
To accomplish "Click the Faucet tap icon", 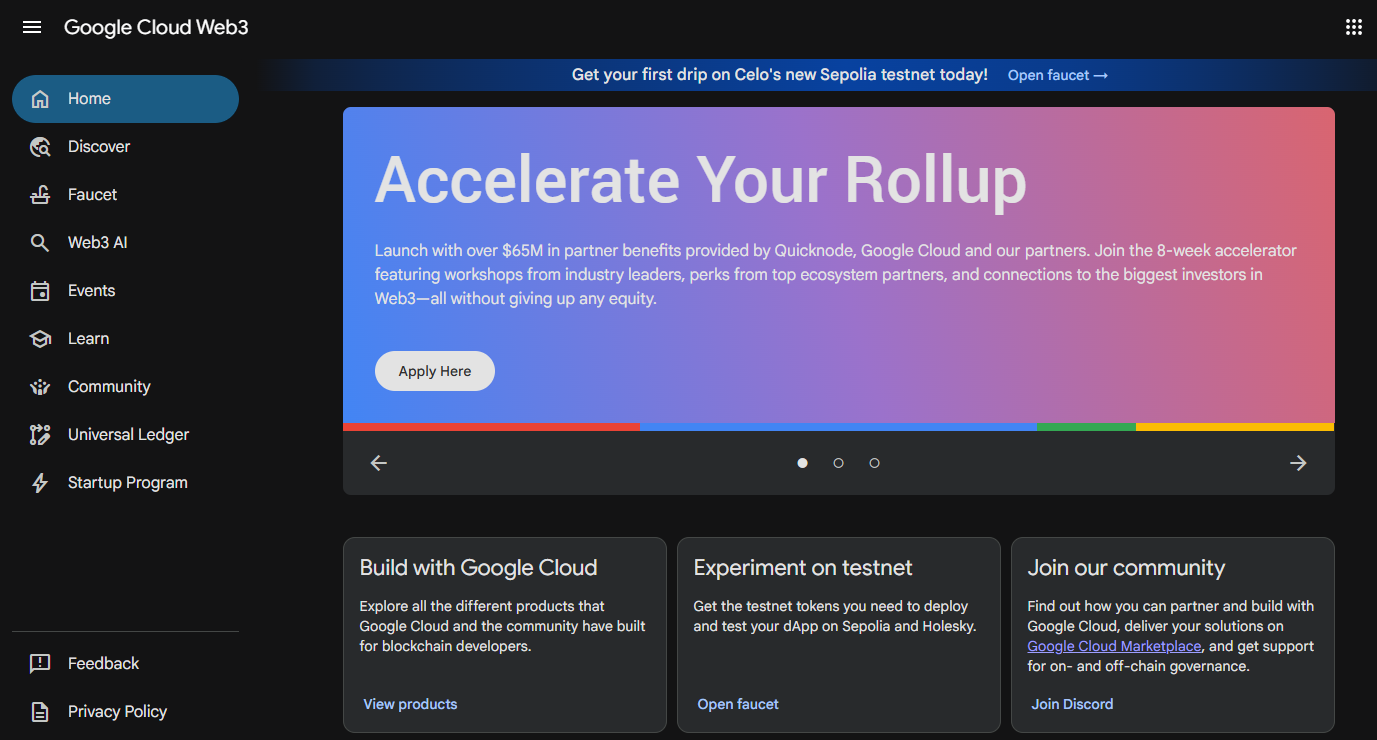I will tap(40, 195).
